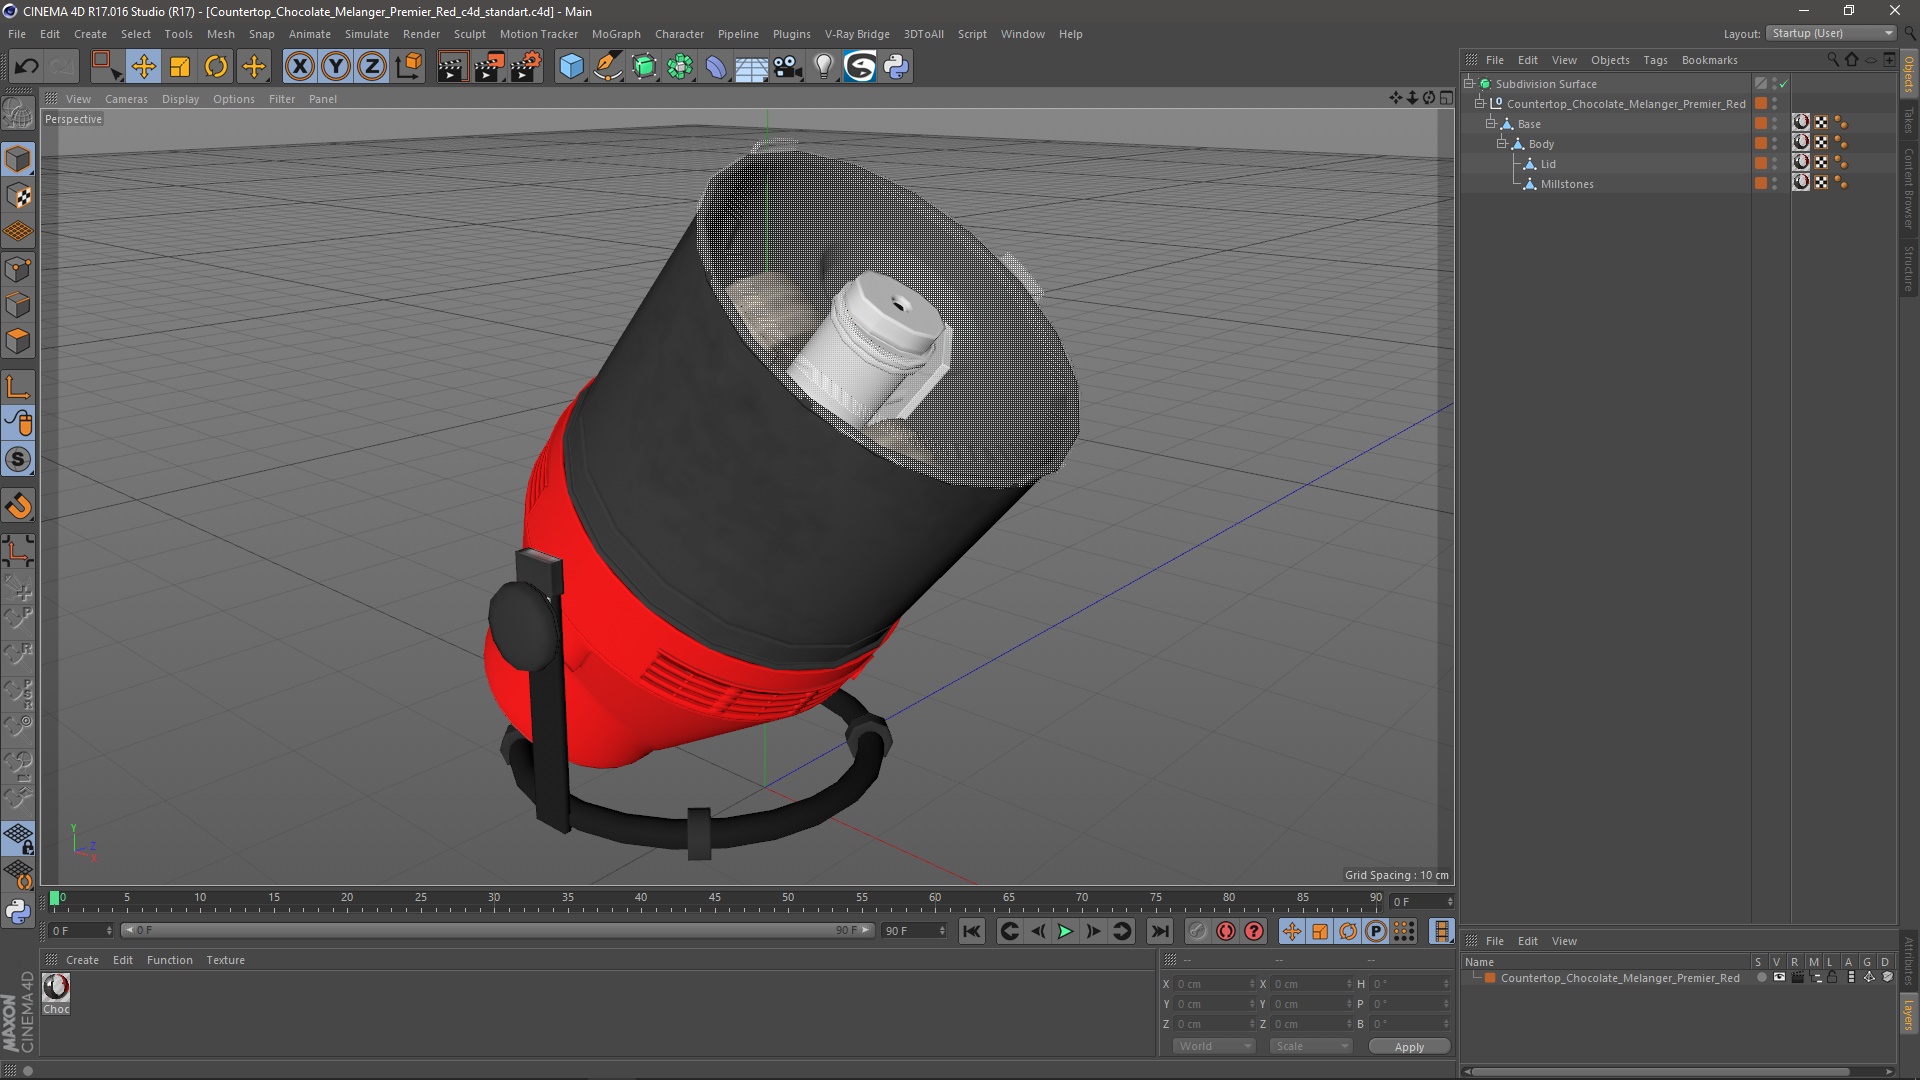The height and width of the screenshot is (1080, 1920).
Task: Click the Magnet tool icon
Action: (18, 506)
